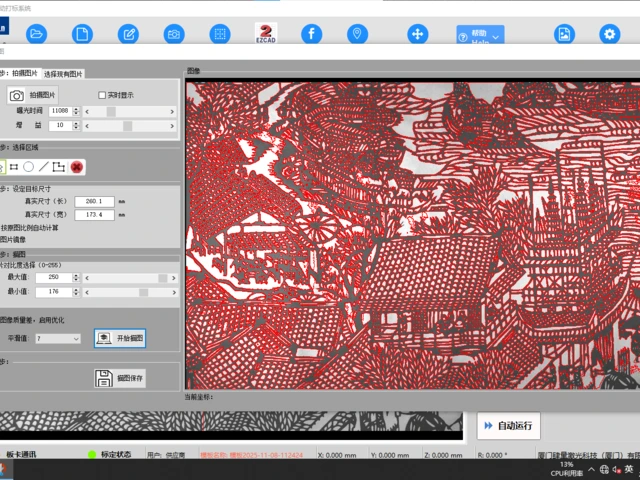Open settings with the gear icon
The height and width of the screenshot is (480, 640).
(610, 34)
